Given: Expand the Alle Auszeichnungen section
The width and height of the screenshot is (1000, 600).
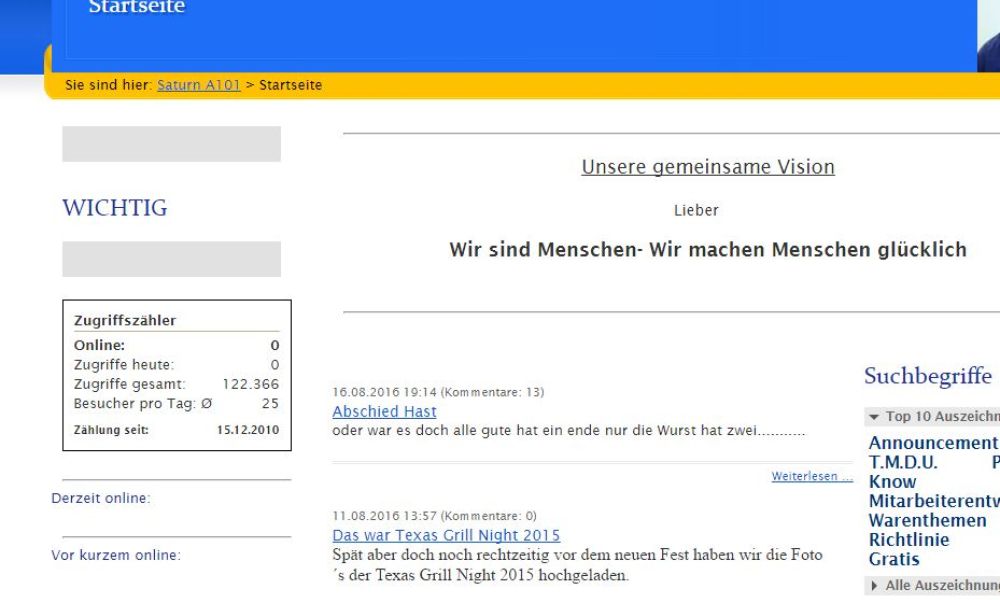Looking at the screenshot, I should [934, 586].
